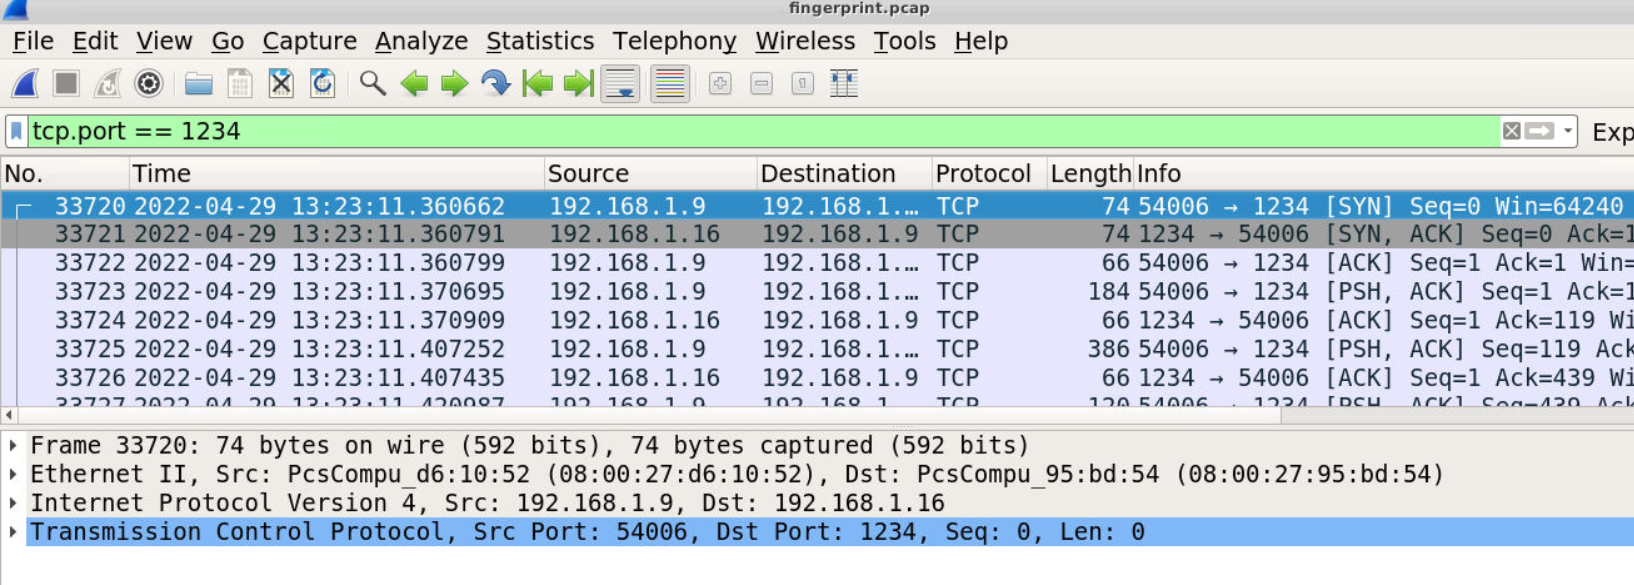
Task: Open the Go menu
Action: 228,41
